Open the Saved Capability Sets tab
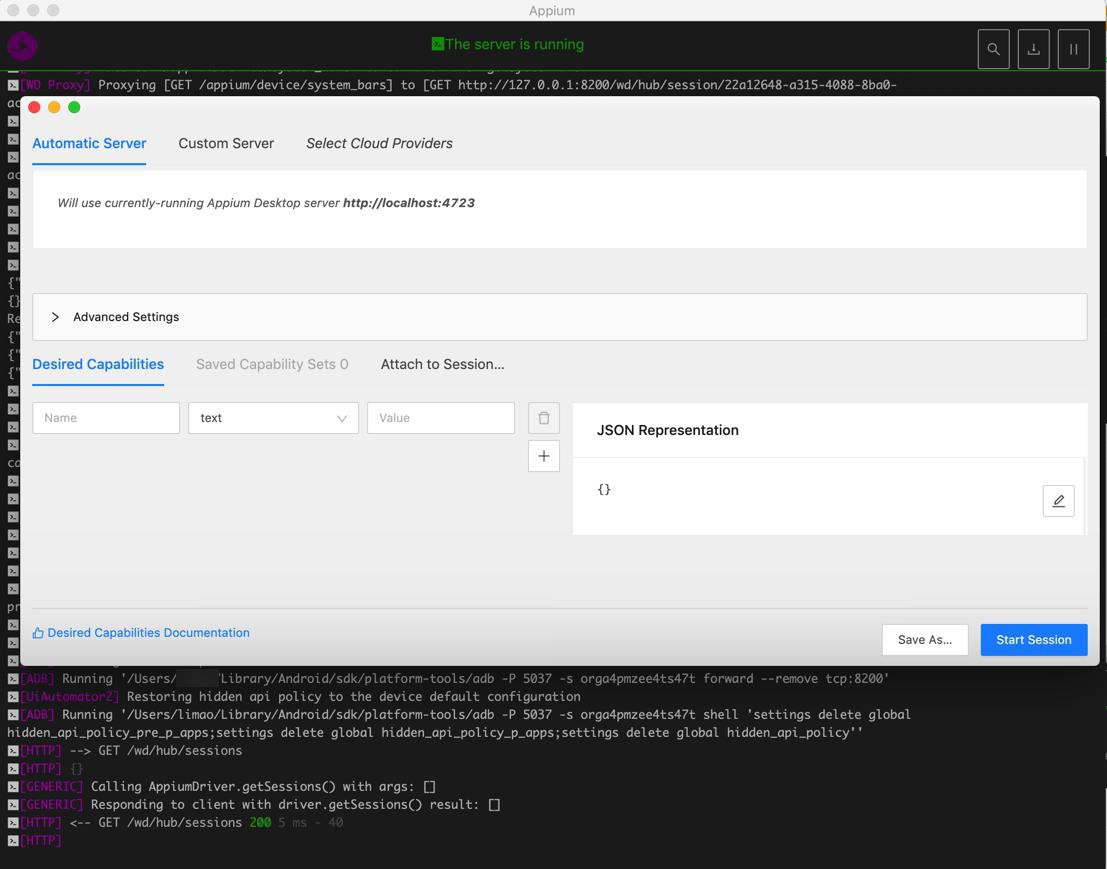The width and height of the screenshot is (1107, 869). tap(272, 364)
